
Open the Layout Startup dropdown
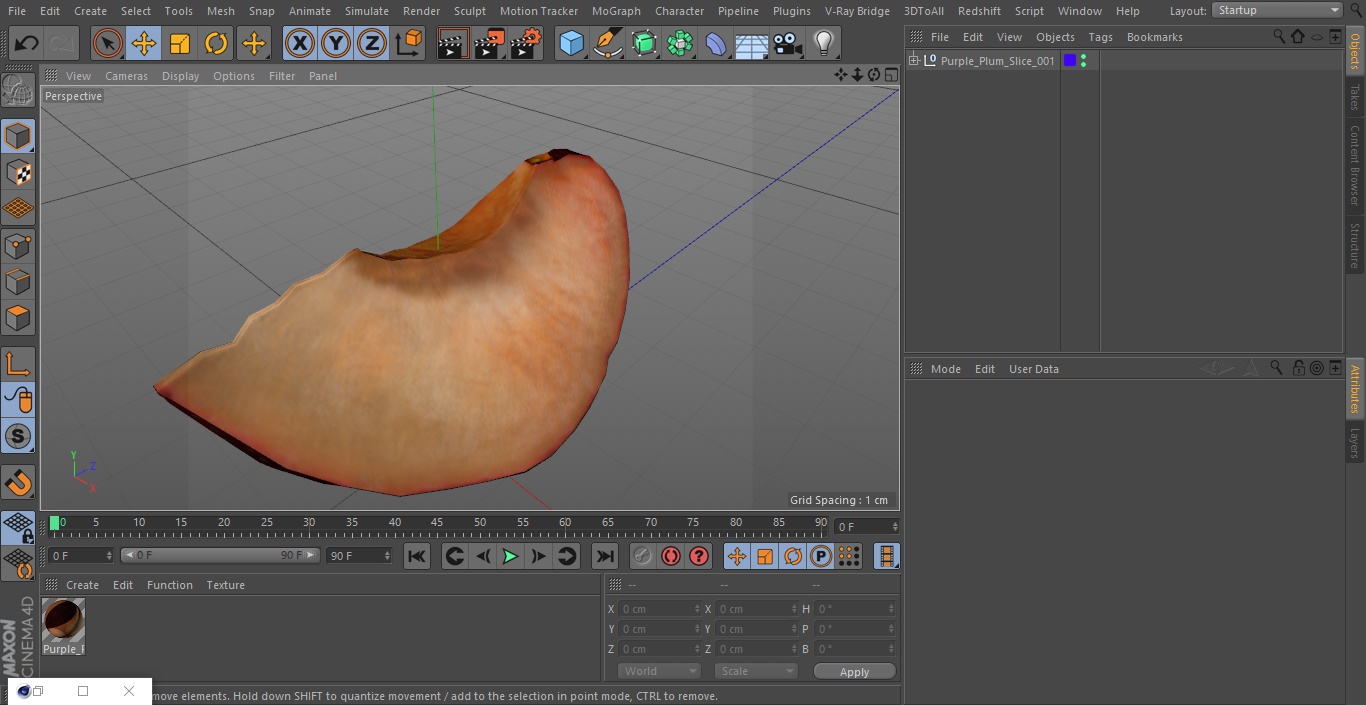click(1278, 10)
